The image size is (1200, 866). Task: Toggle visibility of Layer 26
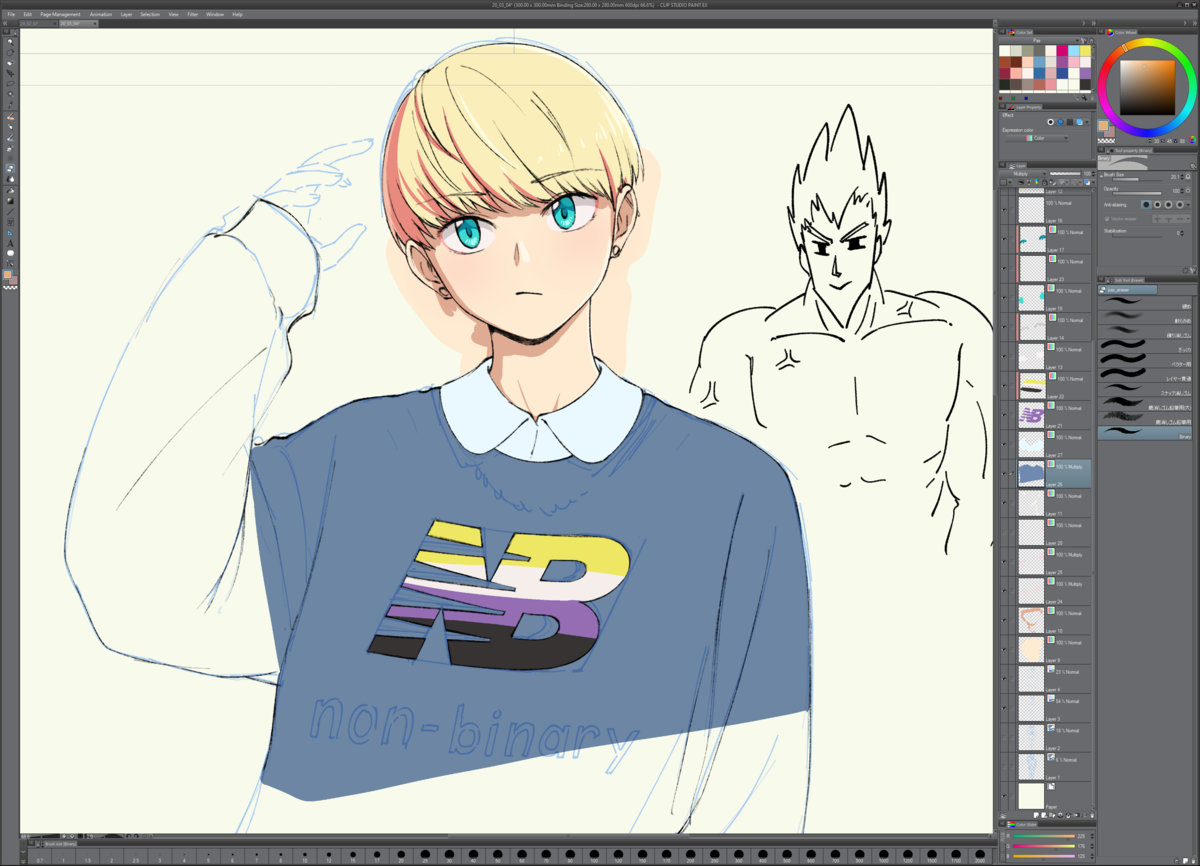click(1004, 473)
